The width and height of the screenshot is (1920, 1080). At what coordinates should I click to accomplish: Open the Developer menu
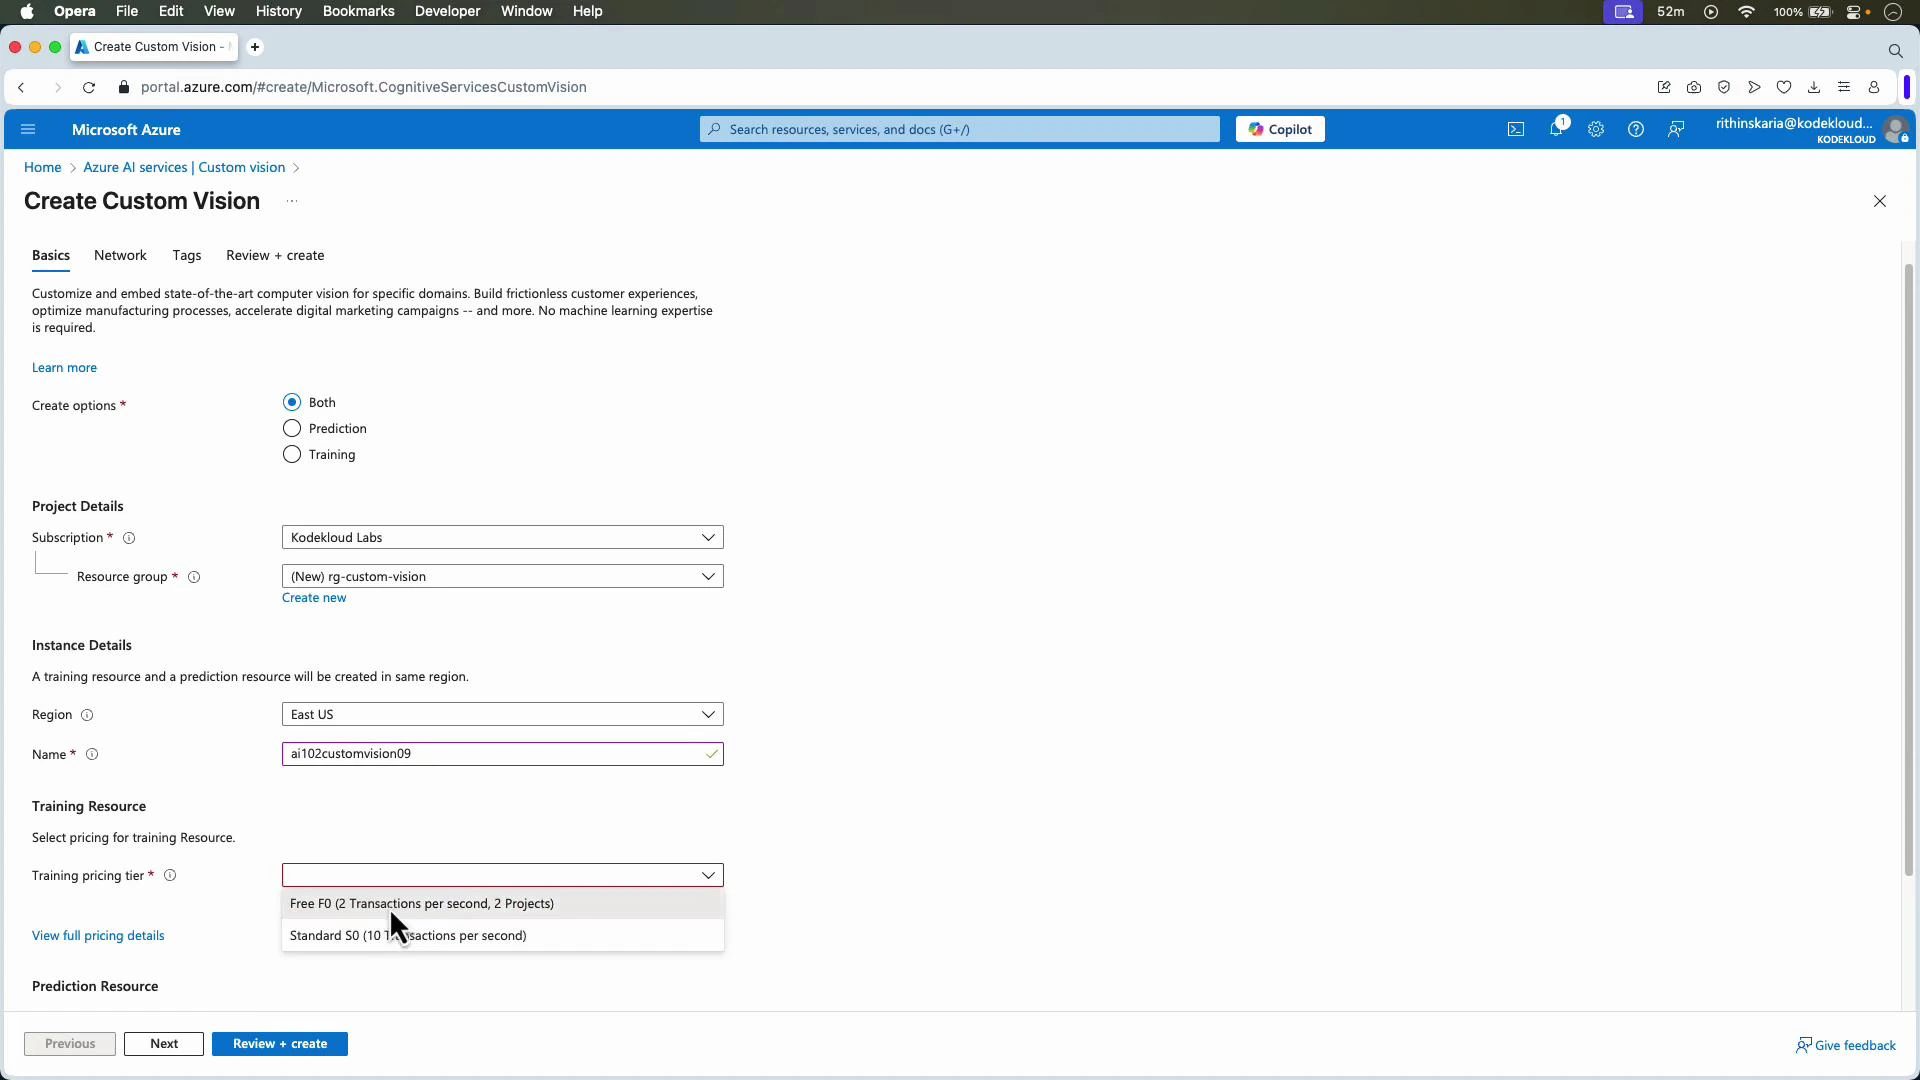447,11
